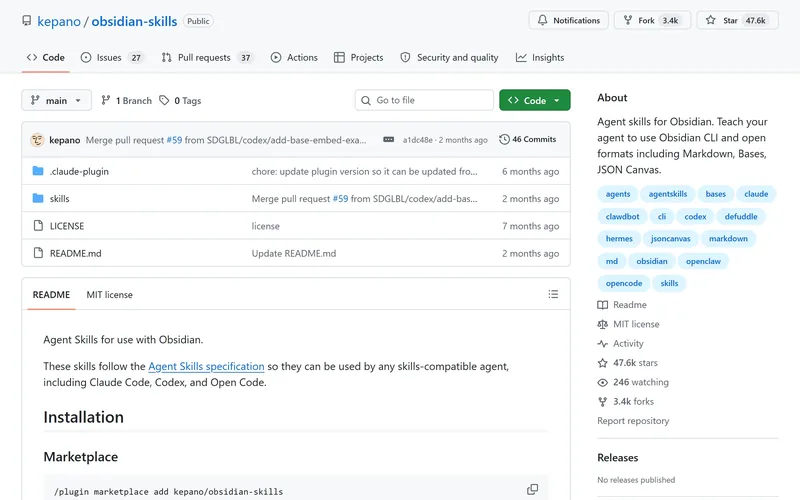Click the fork icon by 3.4k forks
The height and width of the screenshot is (500, 800).
pos(603,402)
